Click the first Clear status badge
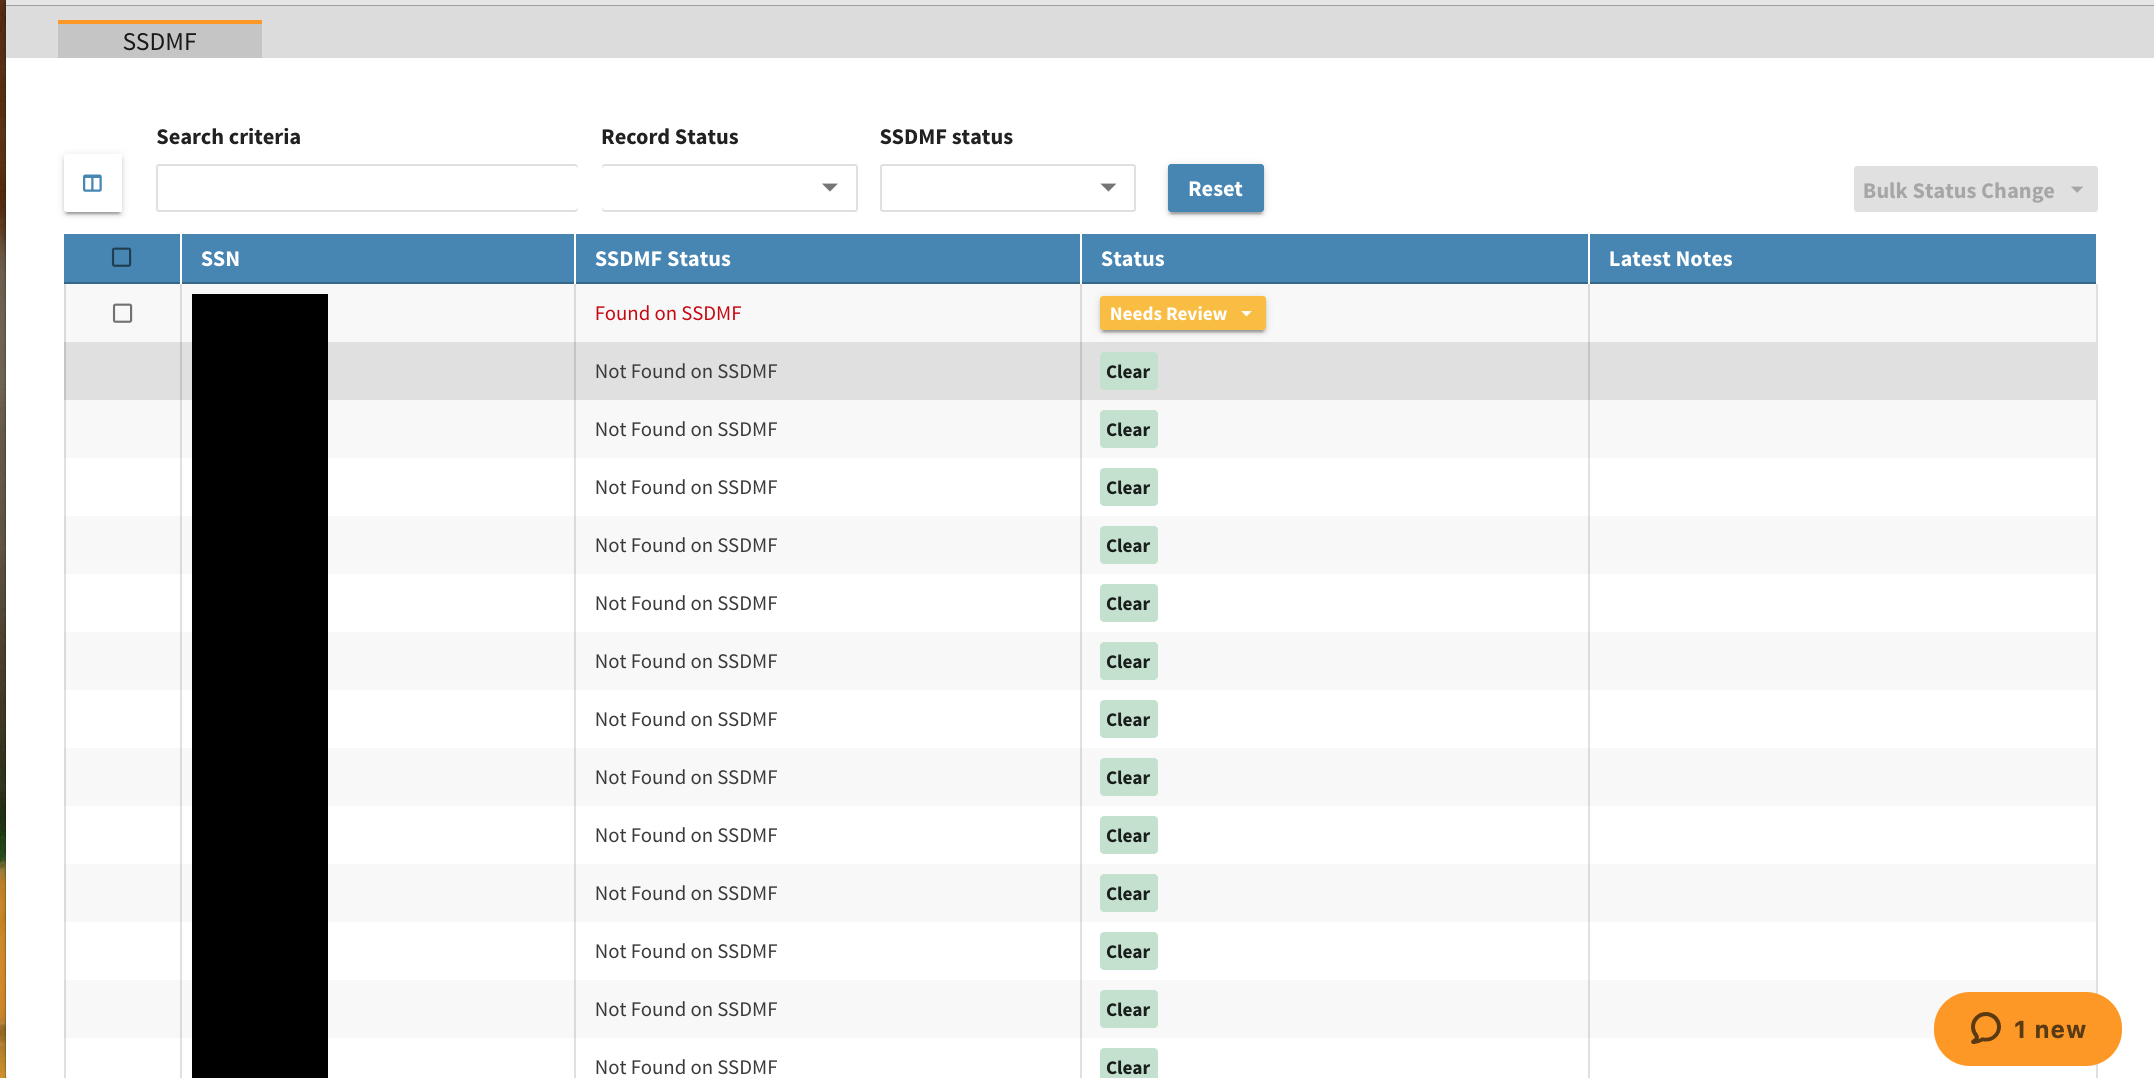Image resolution: width=2154 pixels, height=1078 pixels. point(1128,372)
